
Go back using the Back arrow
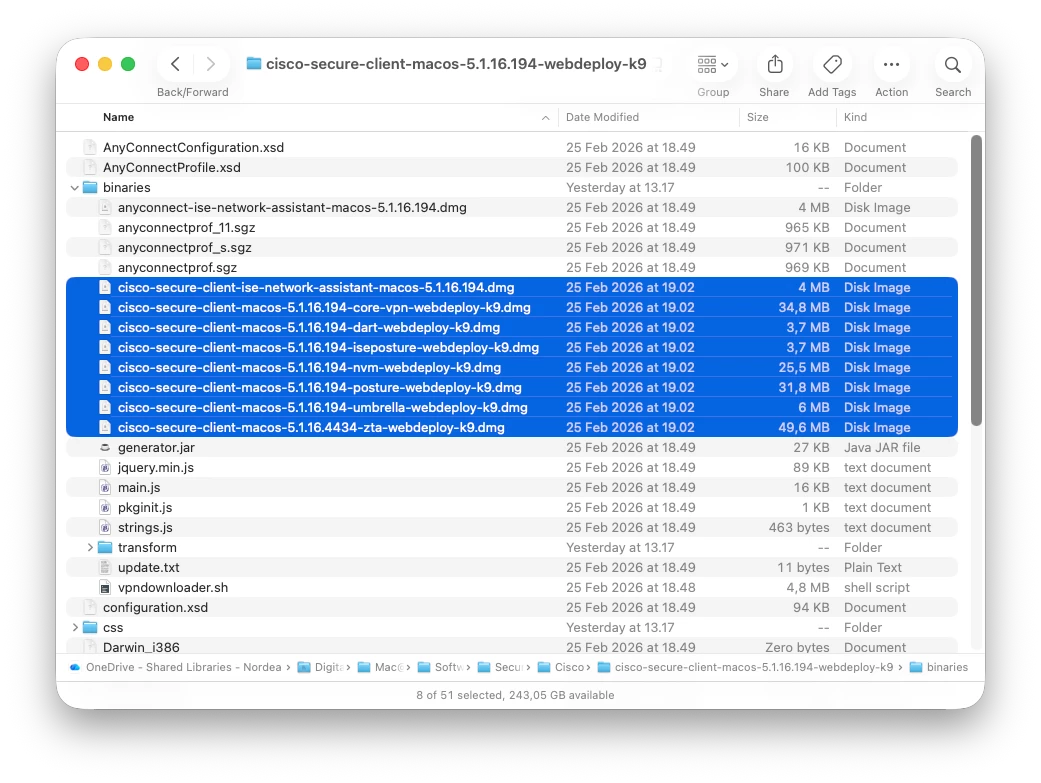pyautogui.click(x=175, y=64)
